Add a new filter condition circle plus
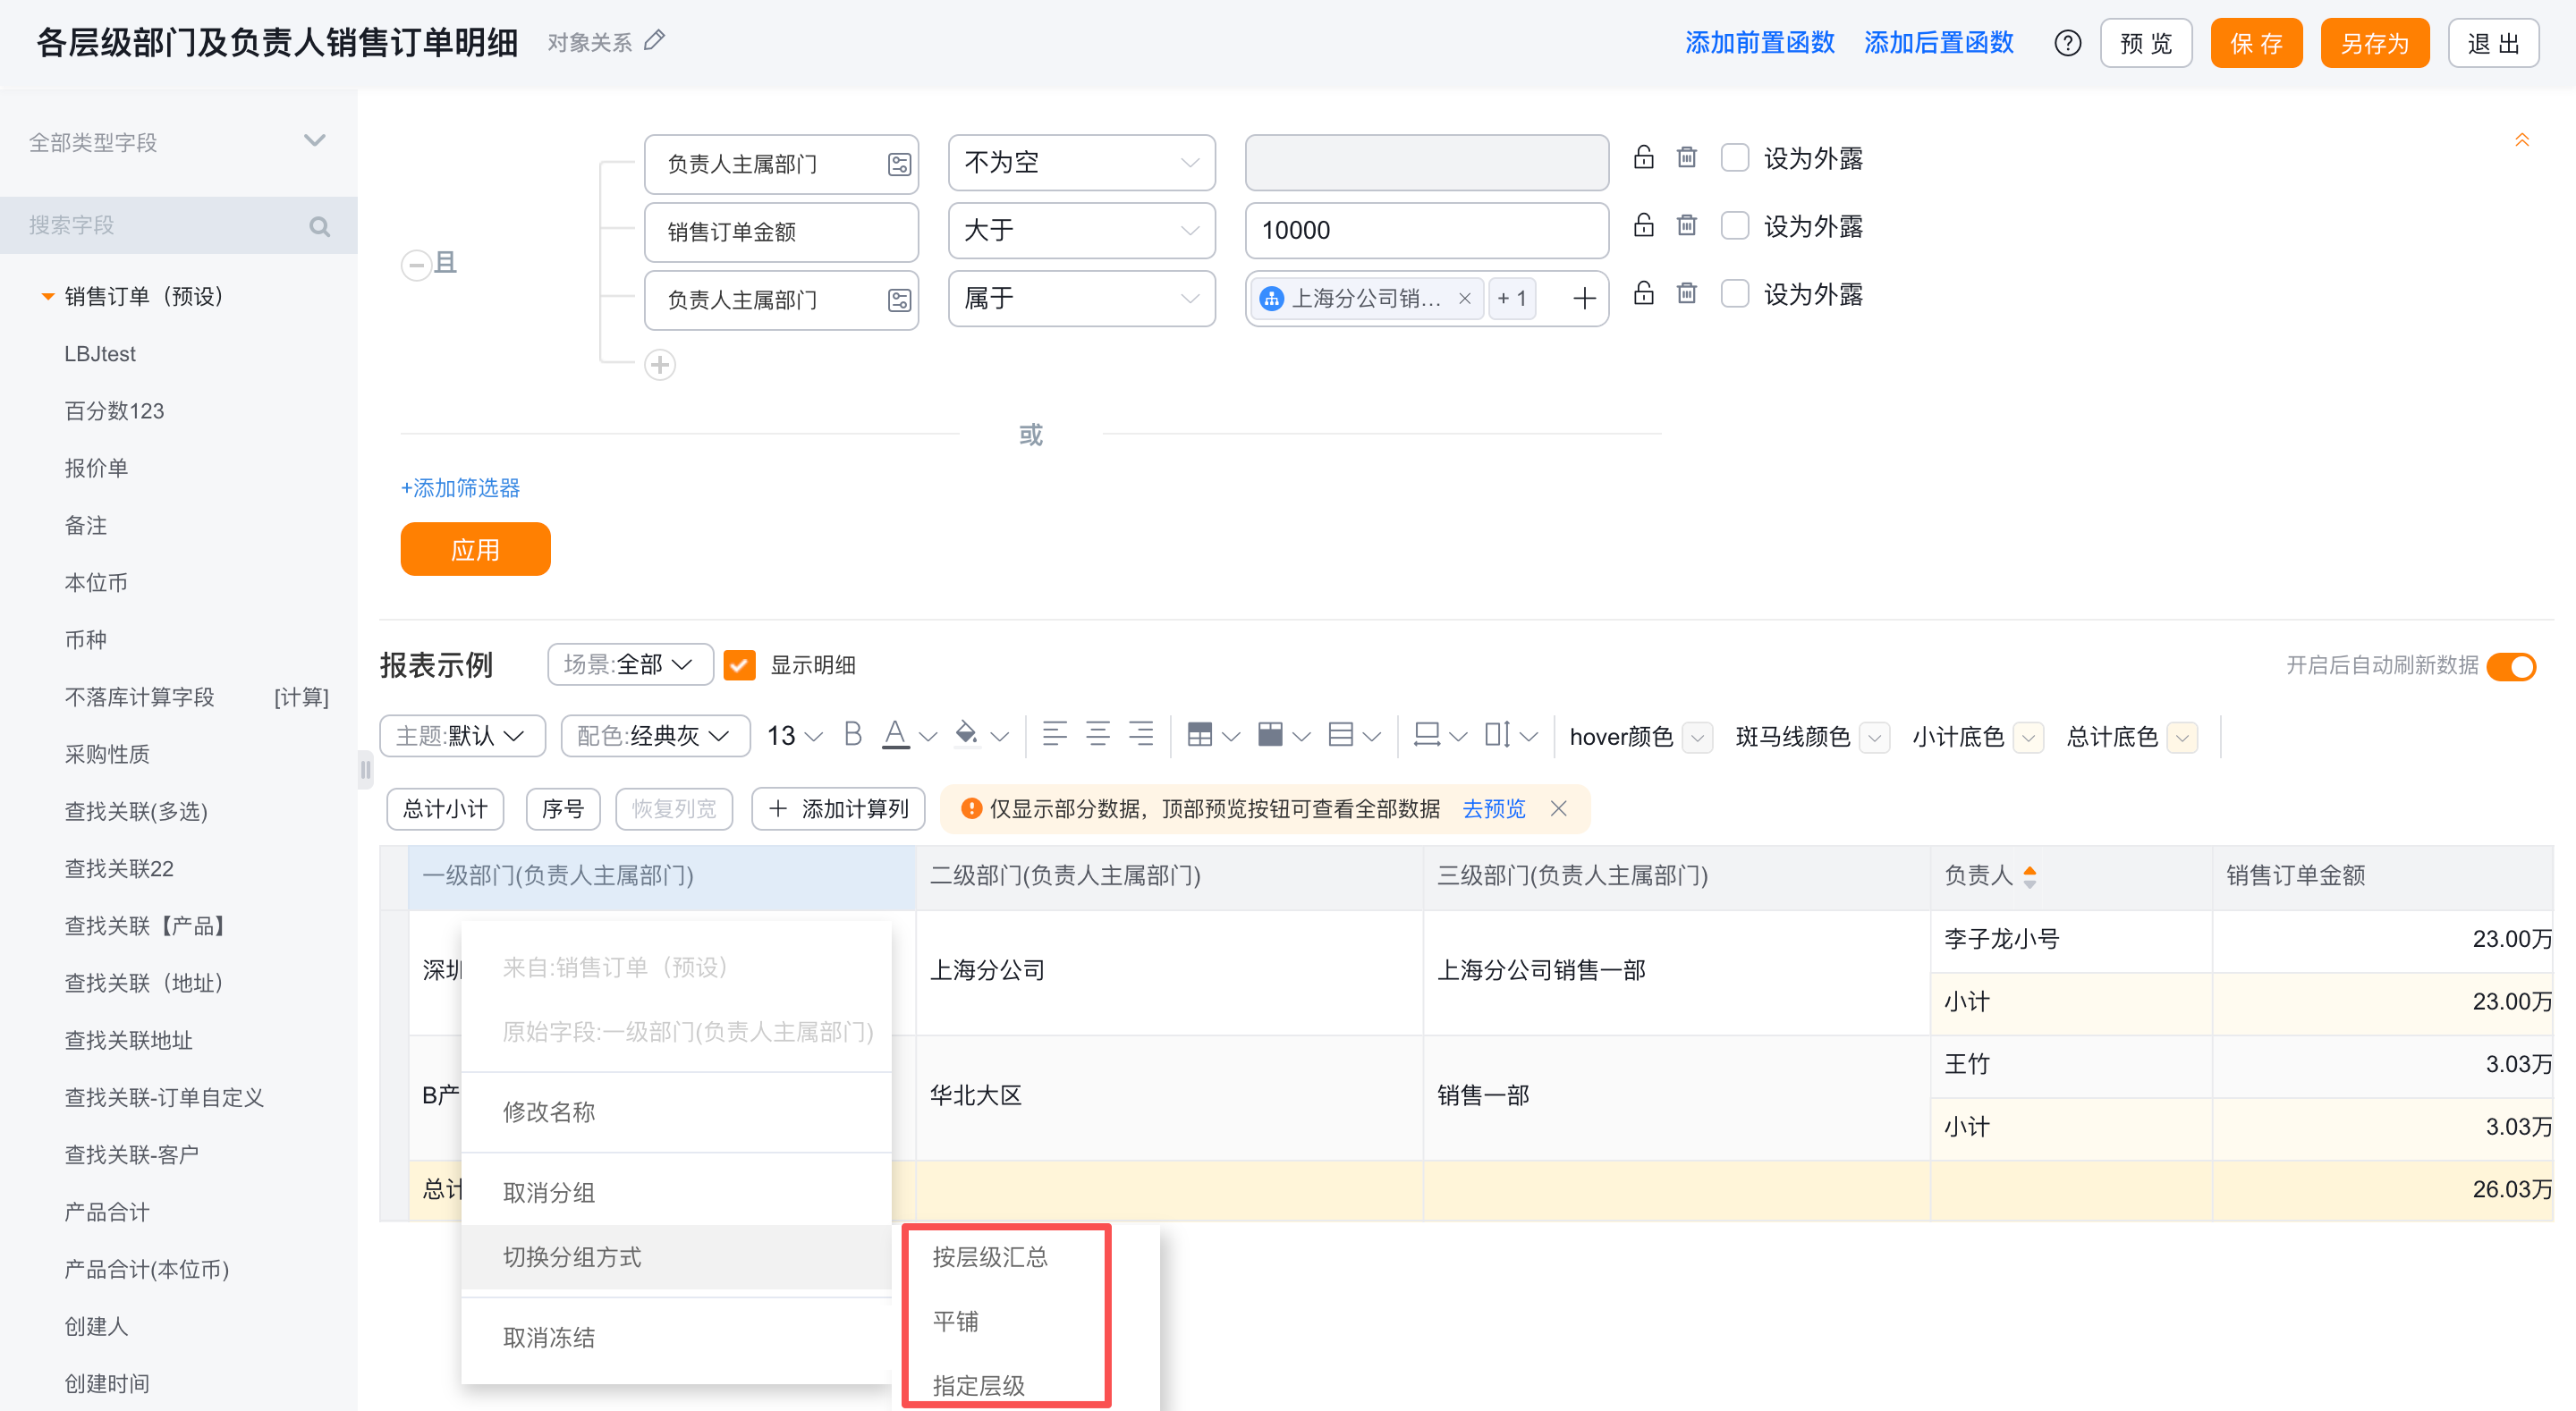Viewport: 2576px width, 1411px height. (660, 365)
